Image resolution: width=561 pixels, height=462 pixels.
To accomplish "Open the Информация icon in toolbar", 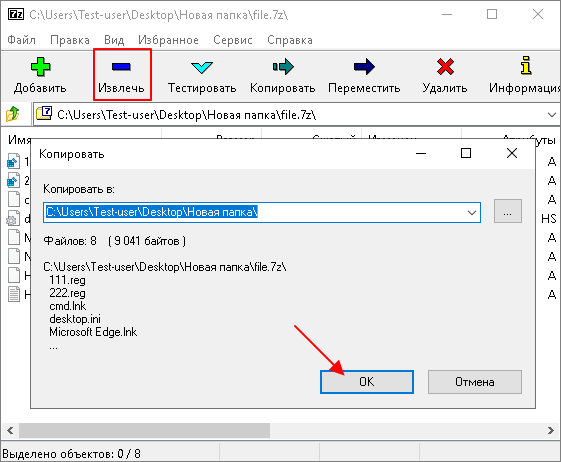I will pos(526,65).
